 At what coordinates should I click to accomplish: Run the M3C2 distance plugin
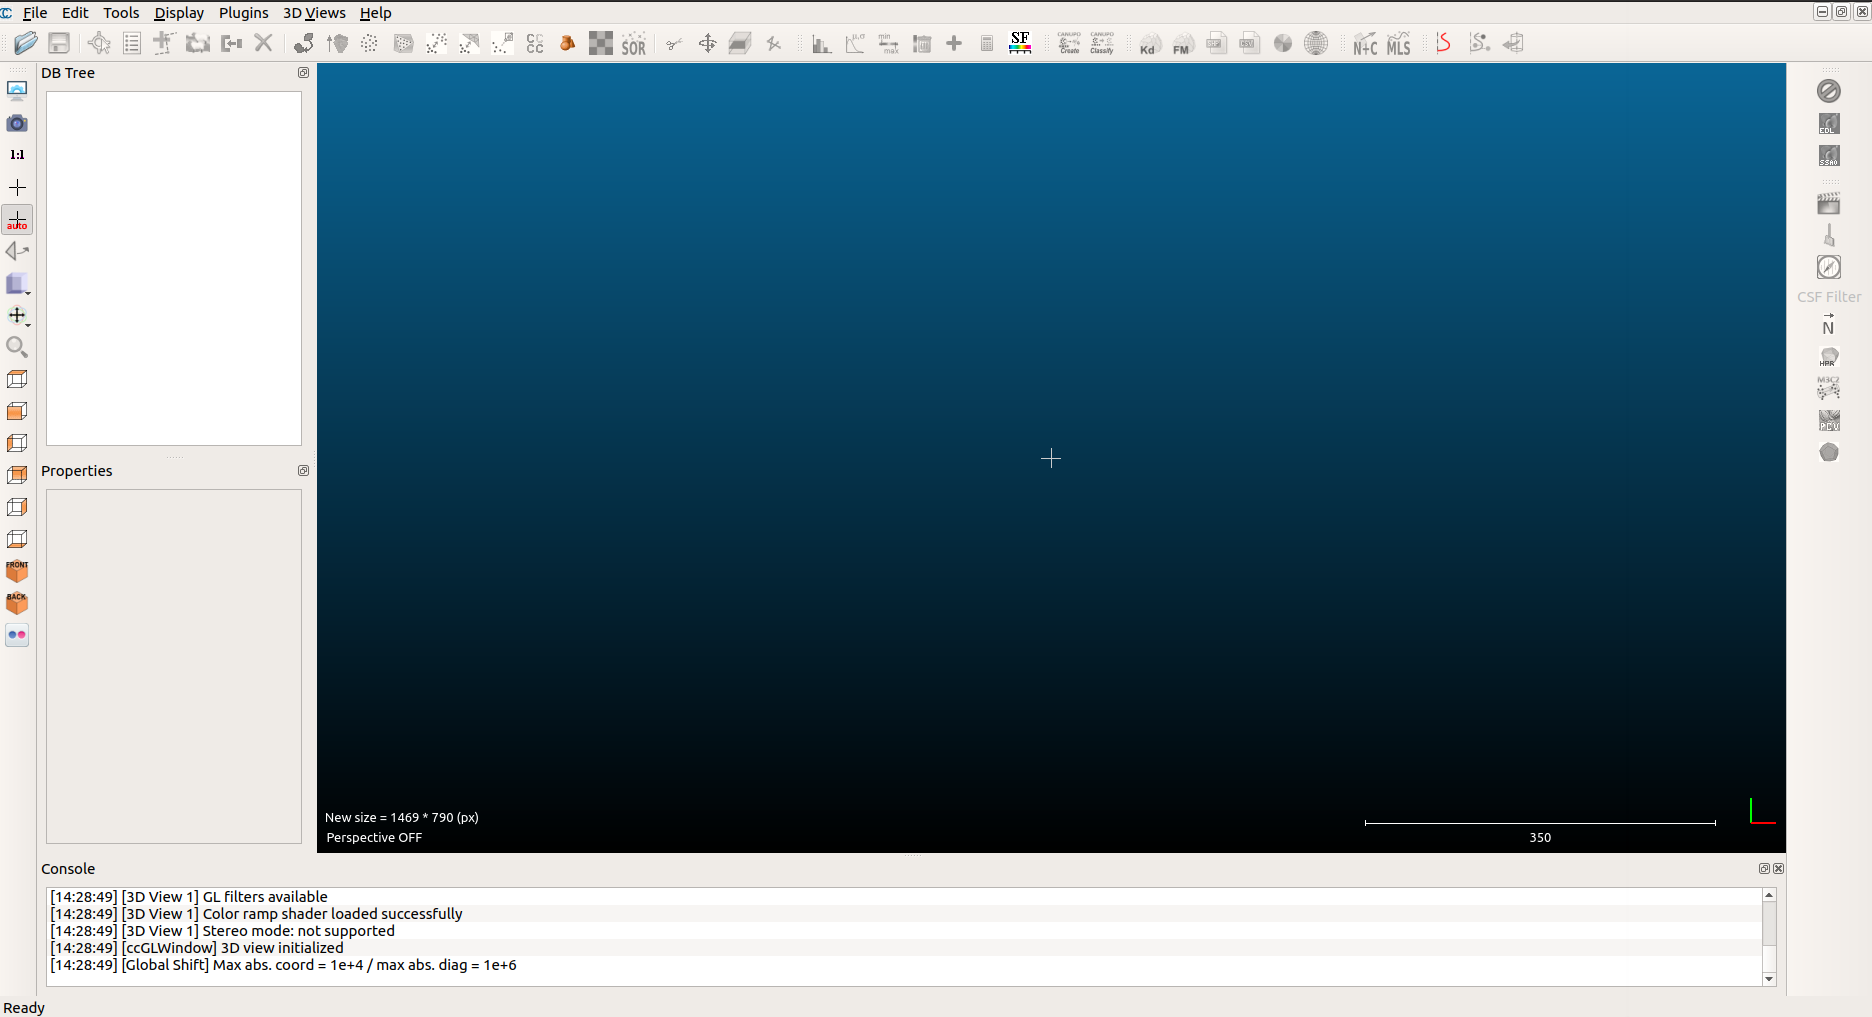point(1829,388)
